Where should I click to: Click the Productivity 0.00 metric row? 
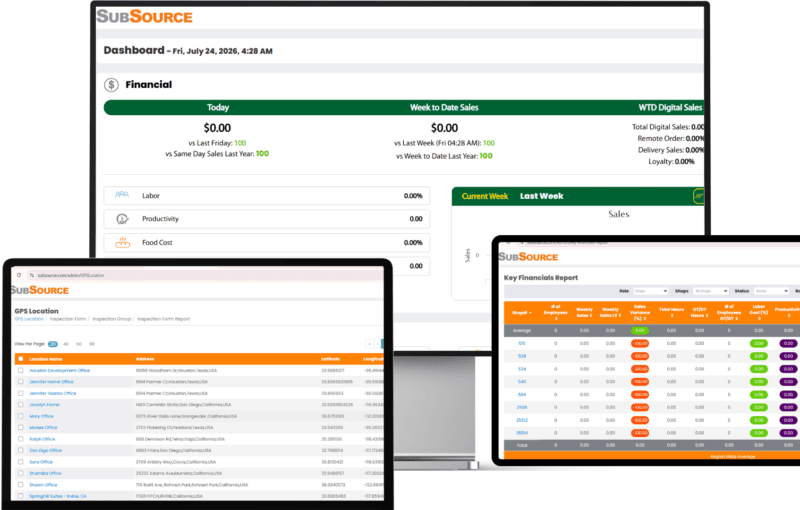click(267, 219)
